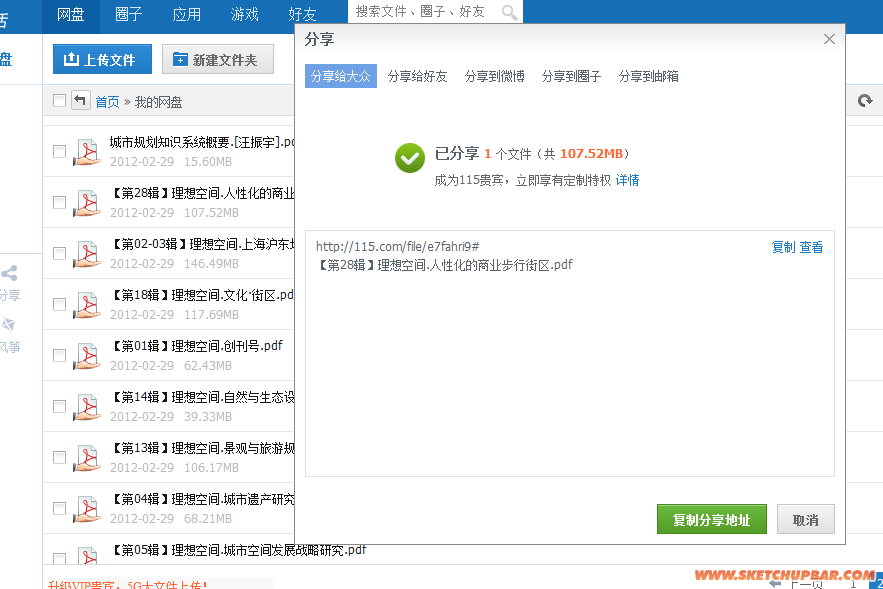Image resolution: width=883 pixels, height=589 pixels.
Task: Check the box for 【第04辑】城市遗产研究 file
Action: click(x=59, y=508)
